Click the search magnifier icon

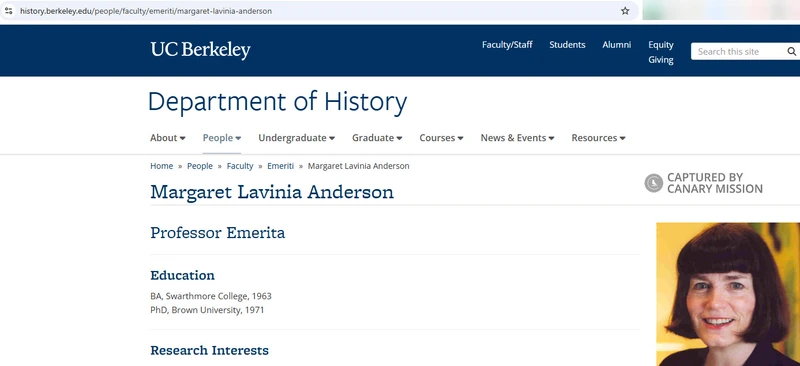pyautogui.click(x=791, y=52)
